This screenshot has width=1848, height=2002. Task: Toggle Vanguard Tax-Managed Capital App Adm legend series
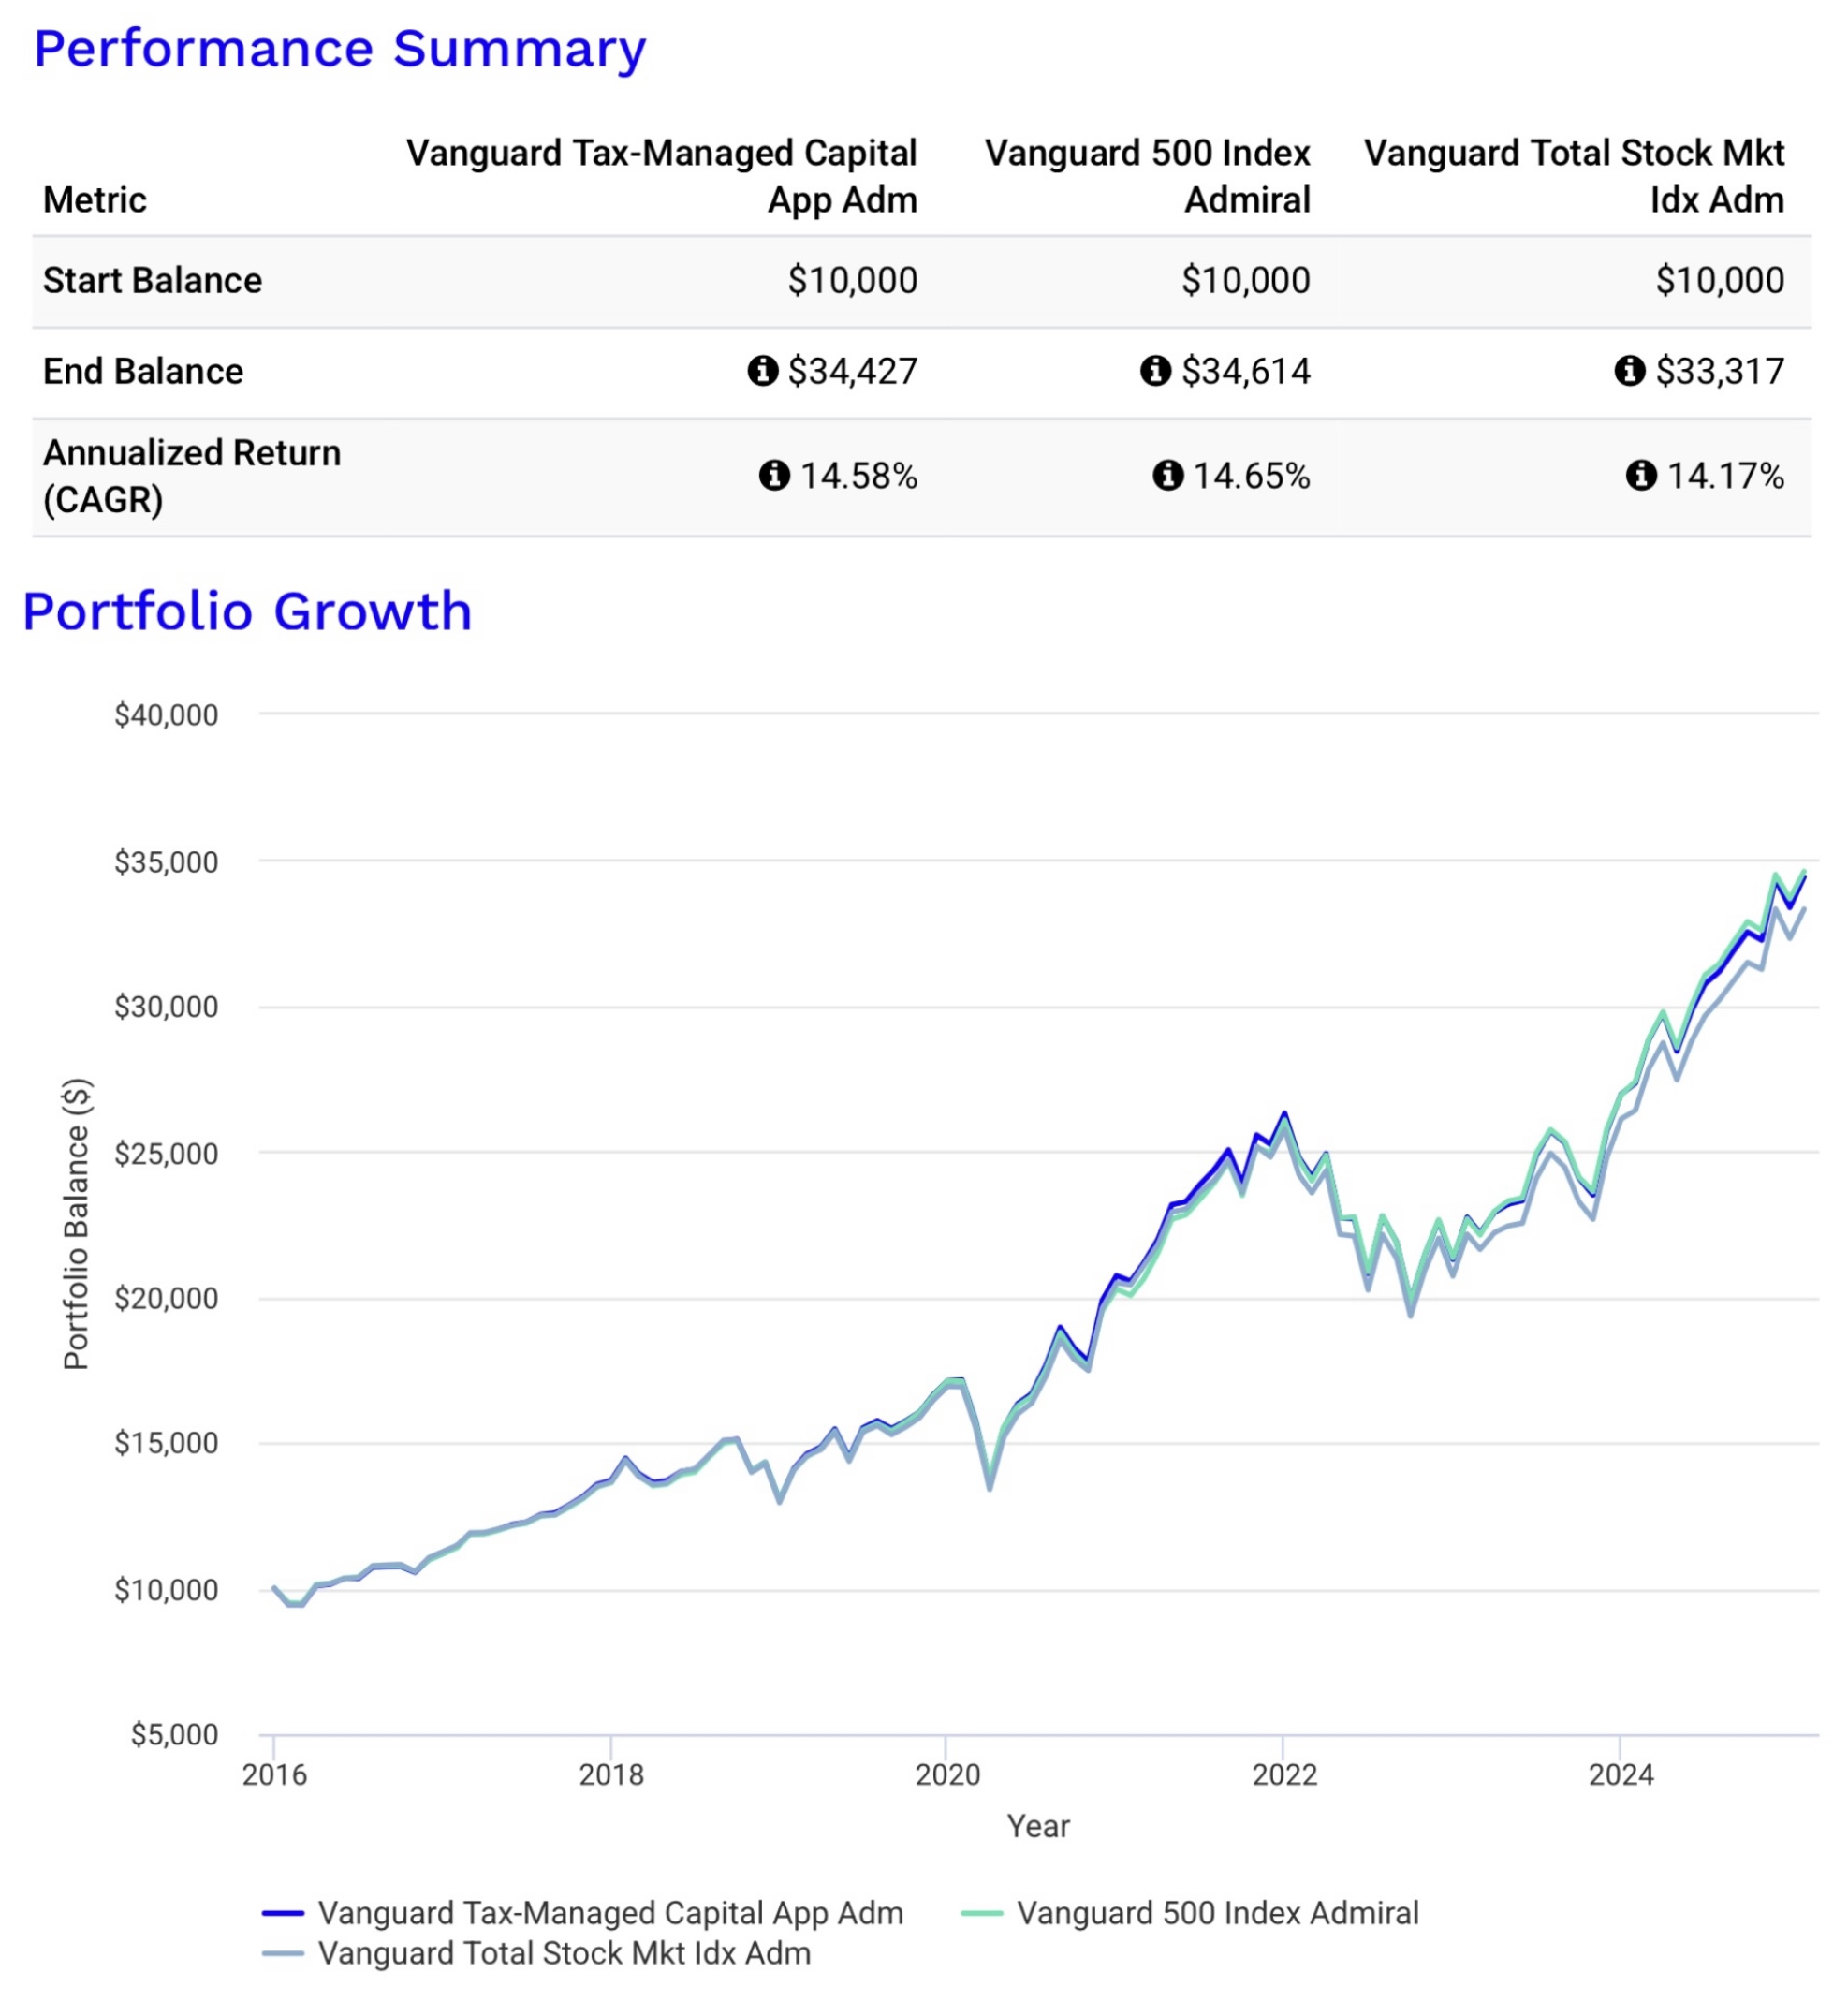pos(583,1913)
